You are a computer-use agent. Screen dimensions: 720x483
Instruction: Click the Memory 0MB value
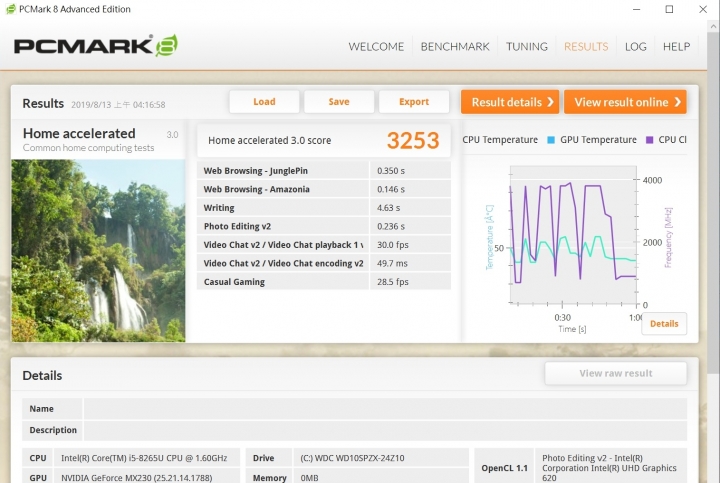[309, 477]
